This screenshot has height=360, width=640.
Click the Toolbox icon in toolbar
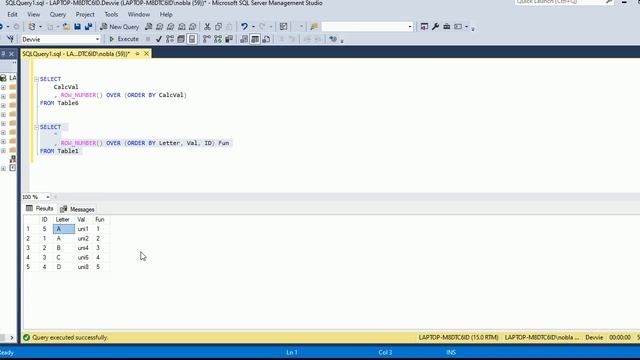(x=447, y=27)
